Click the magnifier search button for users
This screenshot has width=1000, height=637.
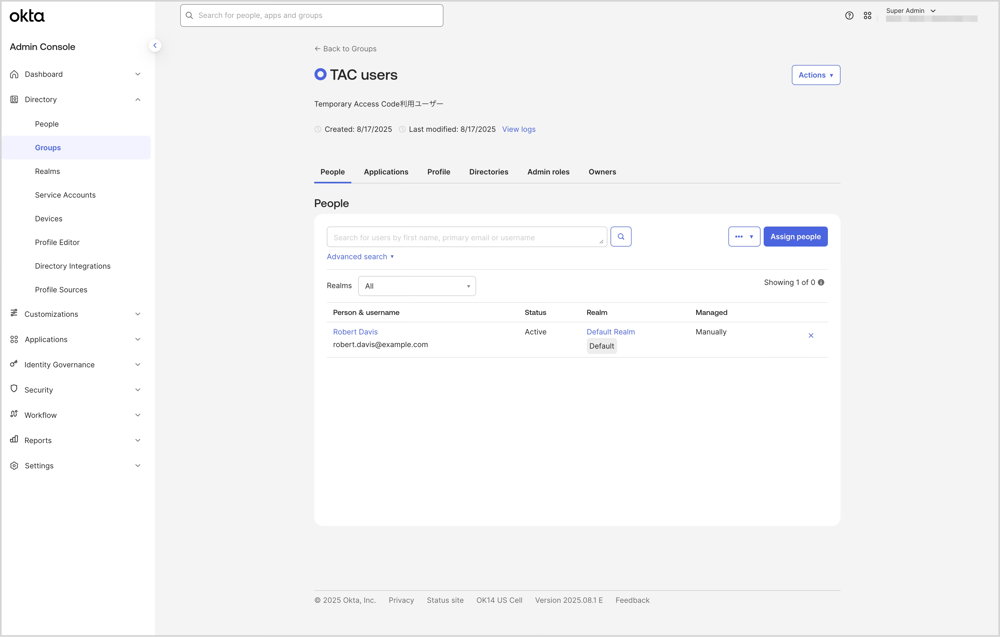coord(621,237)
